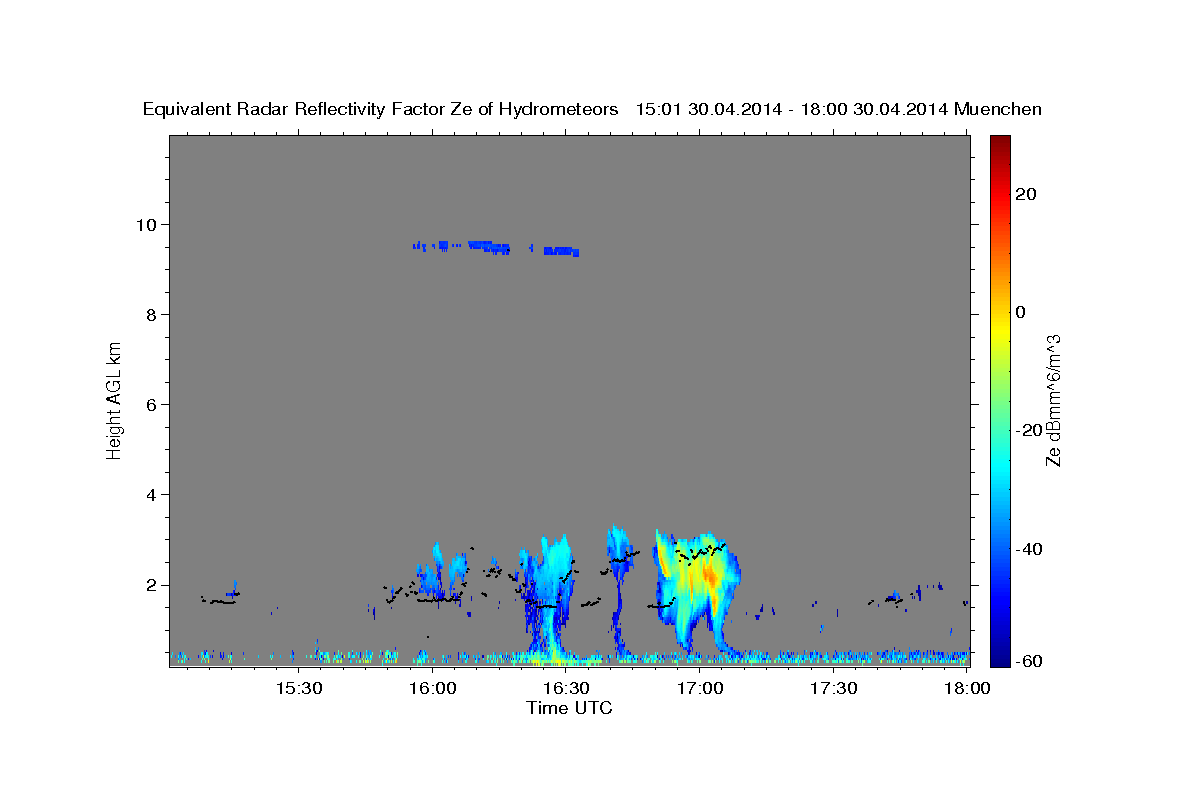Click the orange-yellow high reflectivity cloud core near 17:00
This screenshot has height=800, width=1200.
point(708,577)
